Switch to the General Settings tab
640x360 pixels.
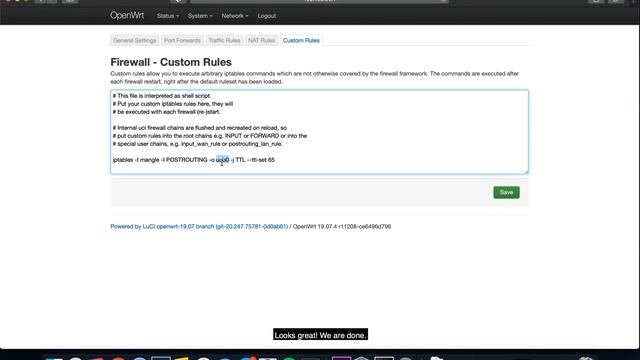click(135, 40)
